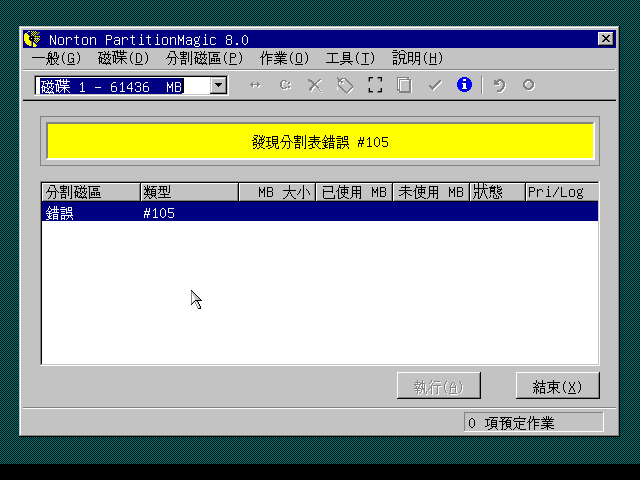Click the format partition brackets toolbar icon
The height and width of the screenshot is (480, 640).
click(x=375, y=85)
